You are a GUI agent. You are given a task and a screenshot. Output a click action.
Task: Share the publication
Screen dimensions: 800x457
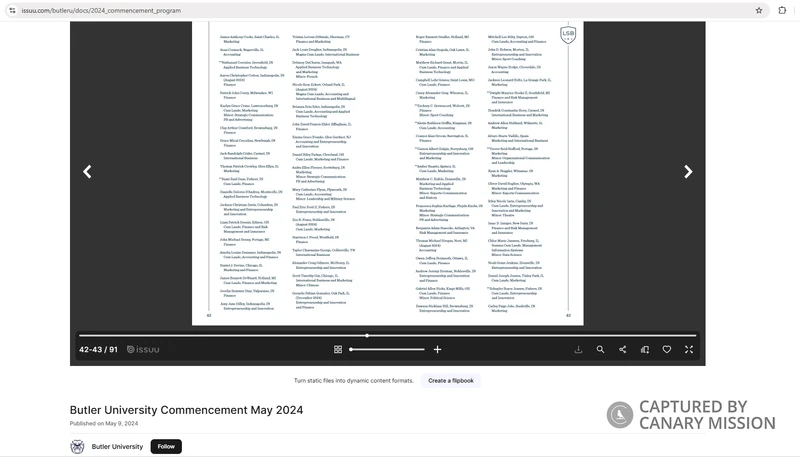click(622, 350)
